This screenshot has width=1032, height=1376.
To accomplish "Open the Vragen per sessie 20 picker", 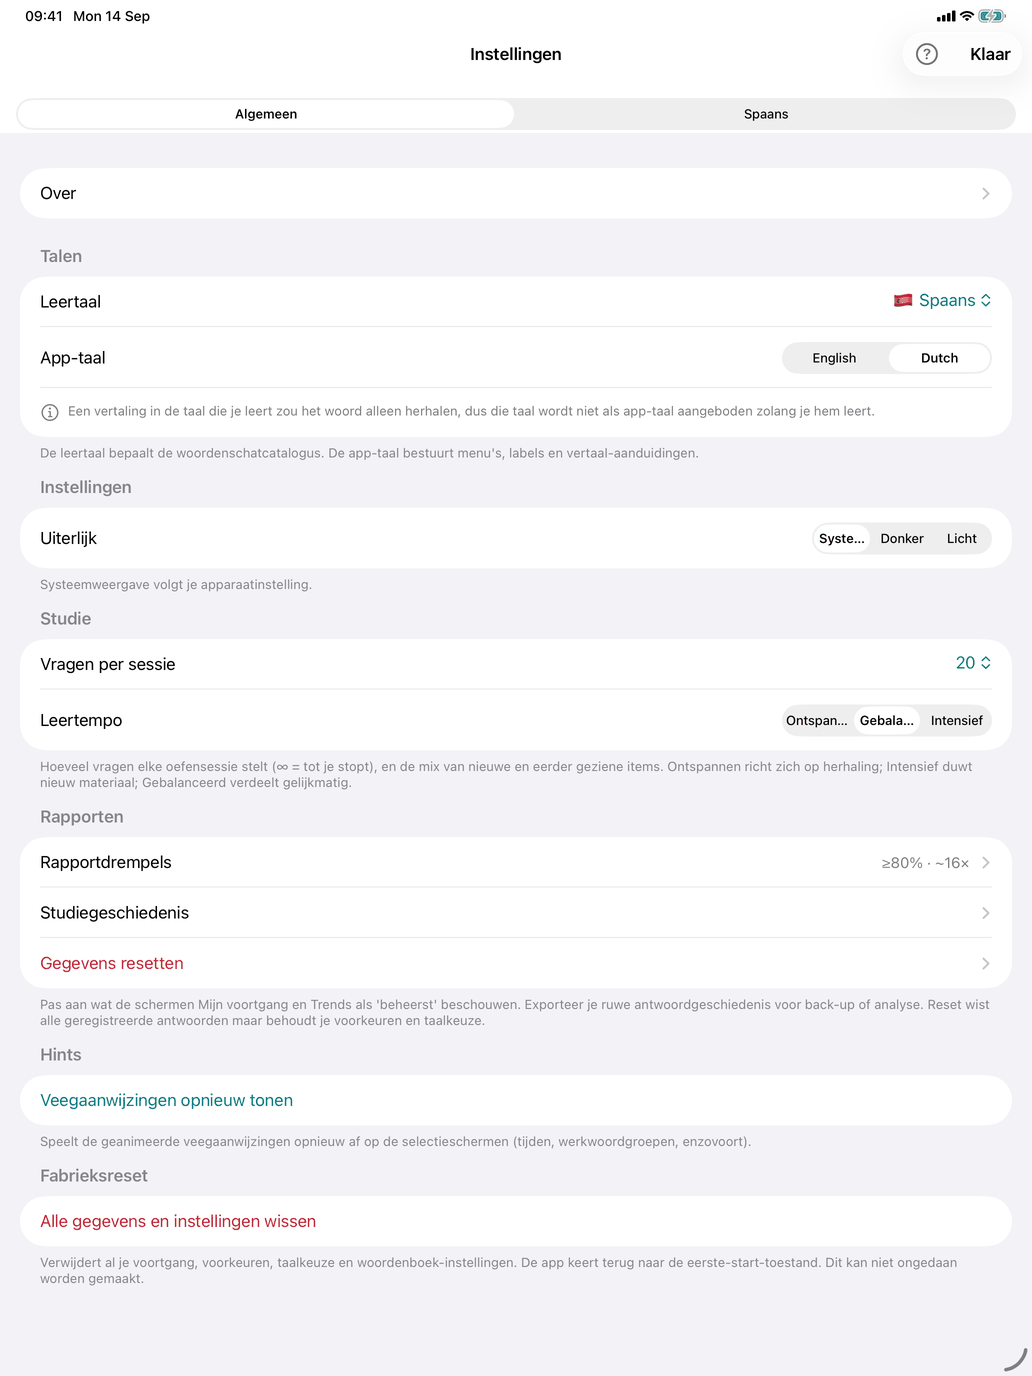I will 973,663.
